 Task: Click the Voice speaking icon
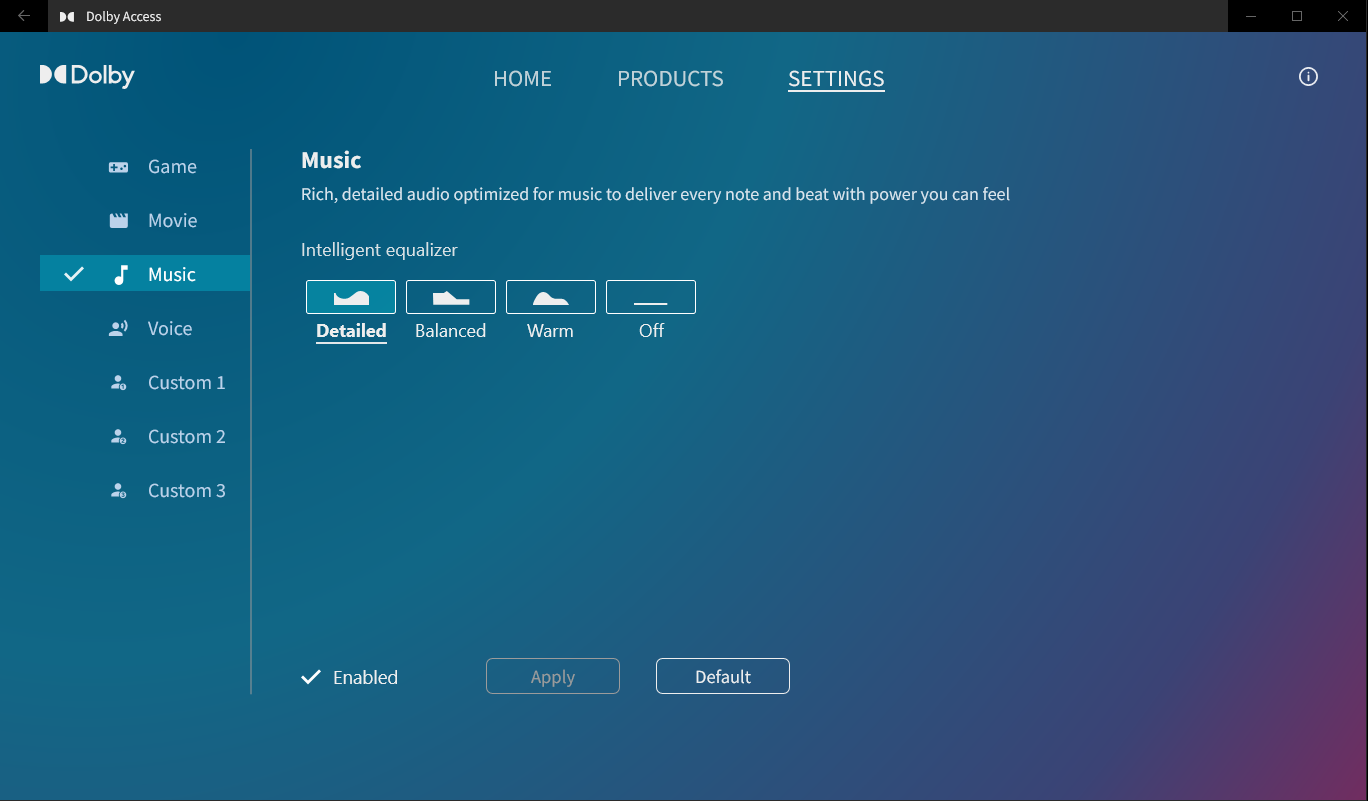point(118,329)
